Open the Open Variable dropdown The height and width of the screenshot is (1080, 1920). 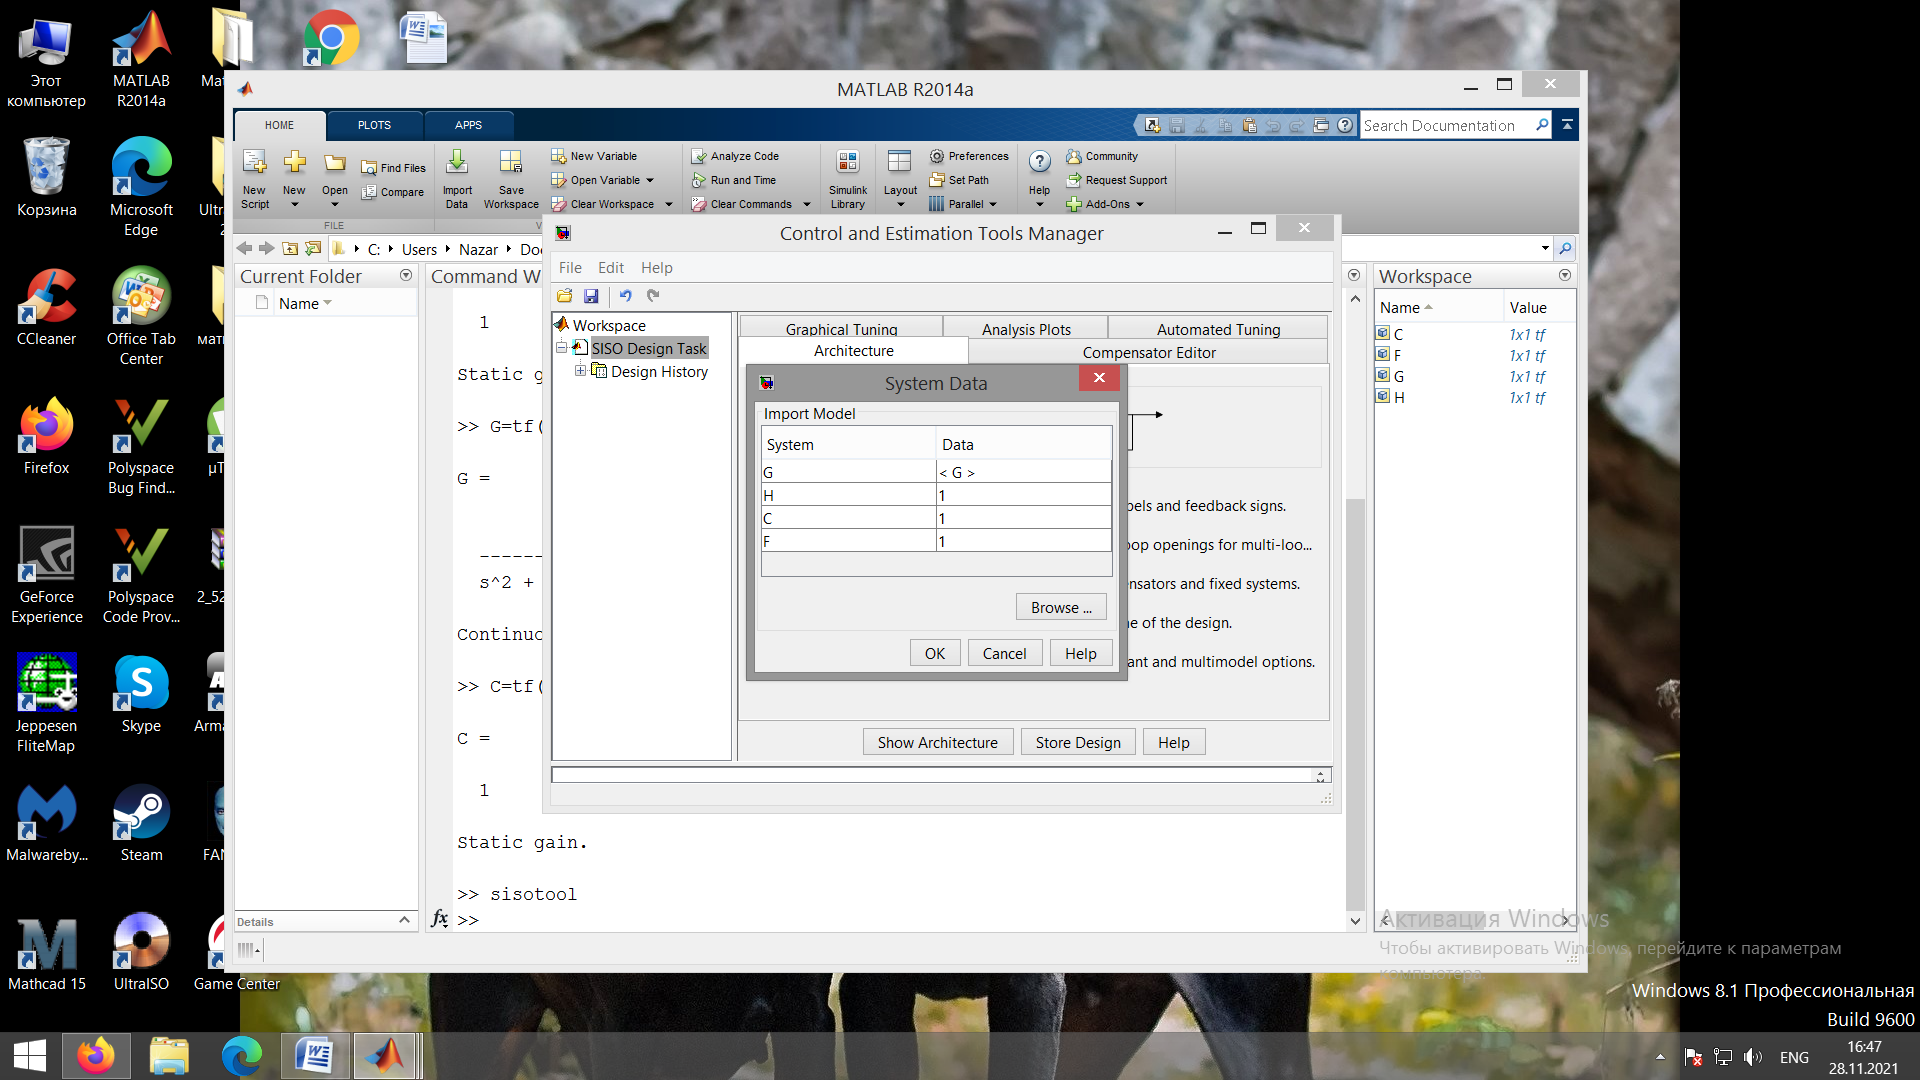650,181
